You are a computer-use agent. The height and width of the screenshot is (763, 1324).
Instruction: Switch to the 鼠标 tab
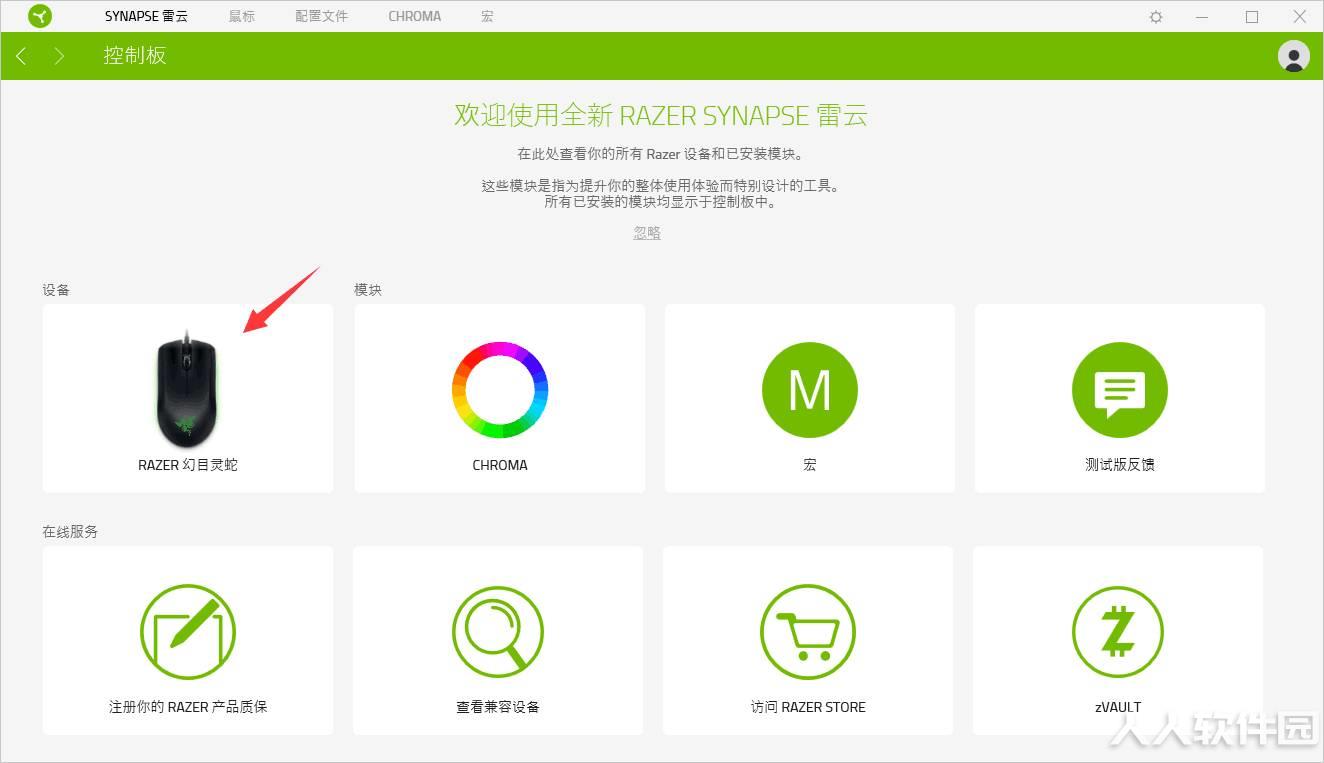point(242,16)
